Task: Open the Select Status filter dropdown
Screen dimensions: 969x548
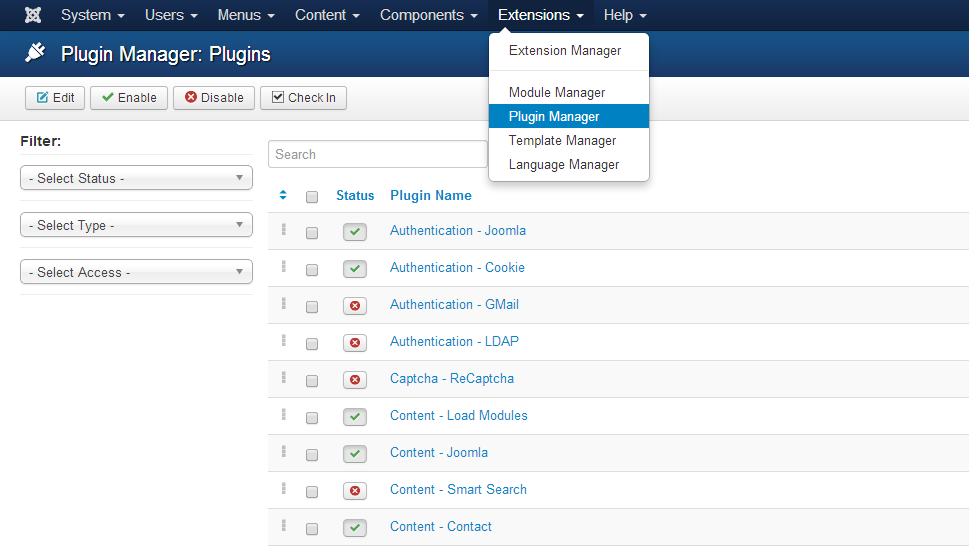Action: click(x=137, y=178)
